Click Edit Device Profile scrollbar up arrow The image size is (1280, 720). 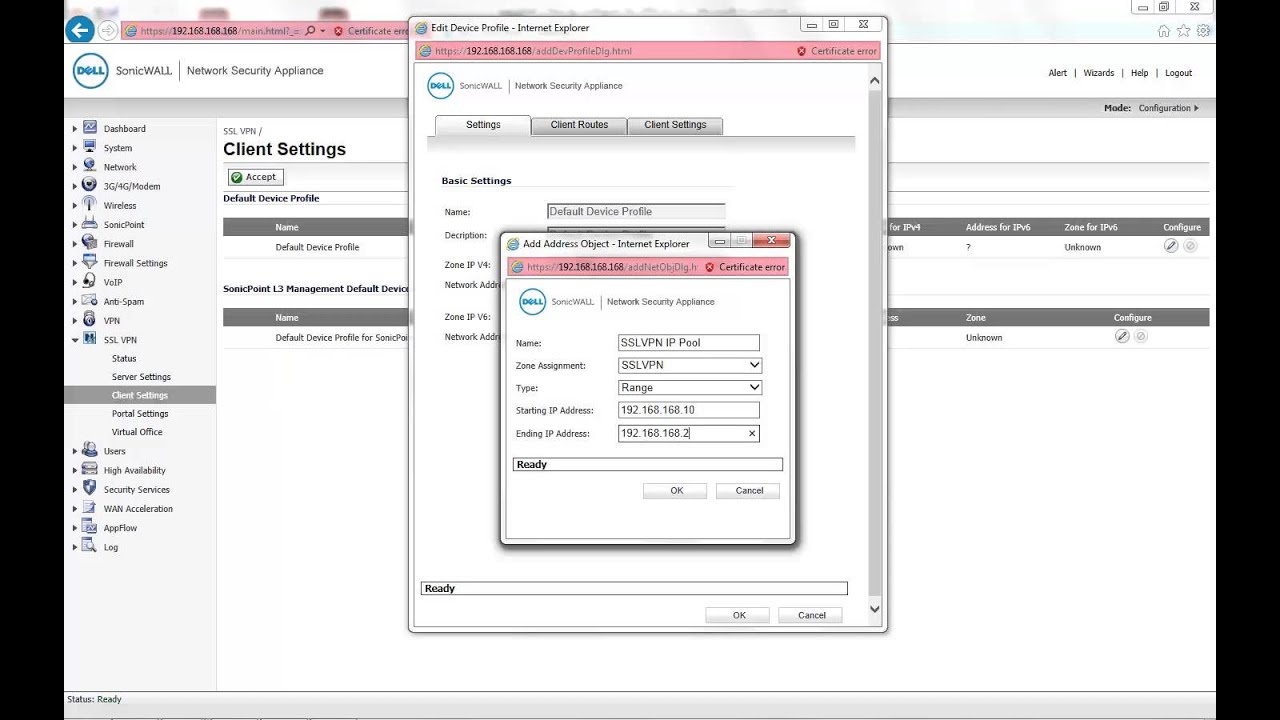[x=874, y=80]
